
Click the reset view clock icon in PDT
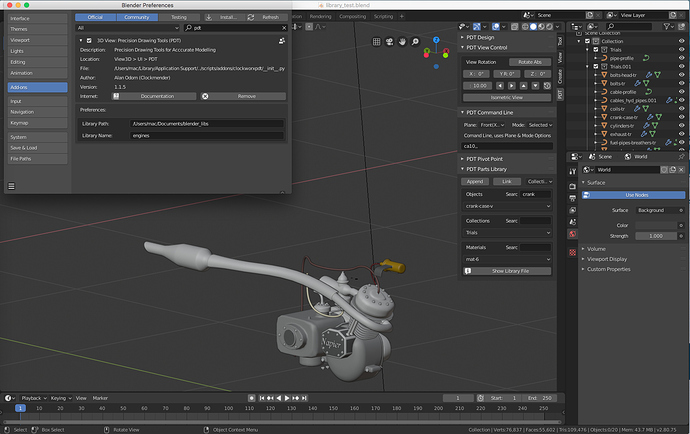click(x=547, y=86)
